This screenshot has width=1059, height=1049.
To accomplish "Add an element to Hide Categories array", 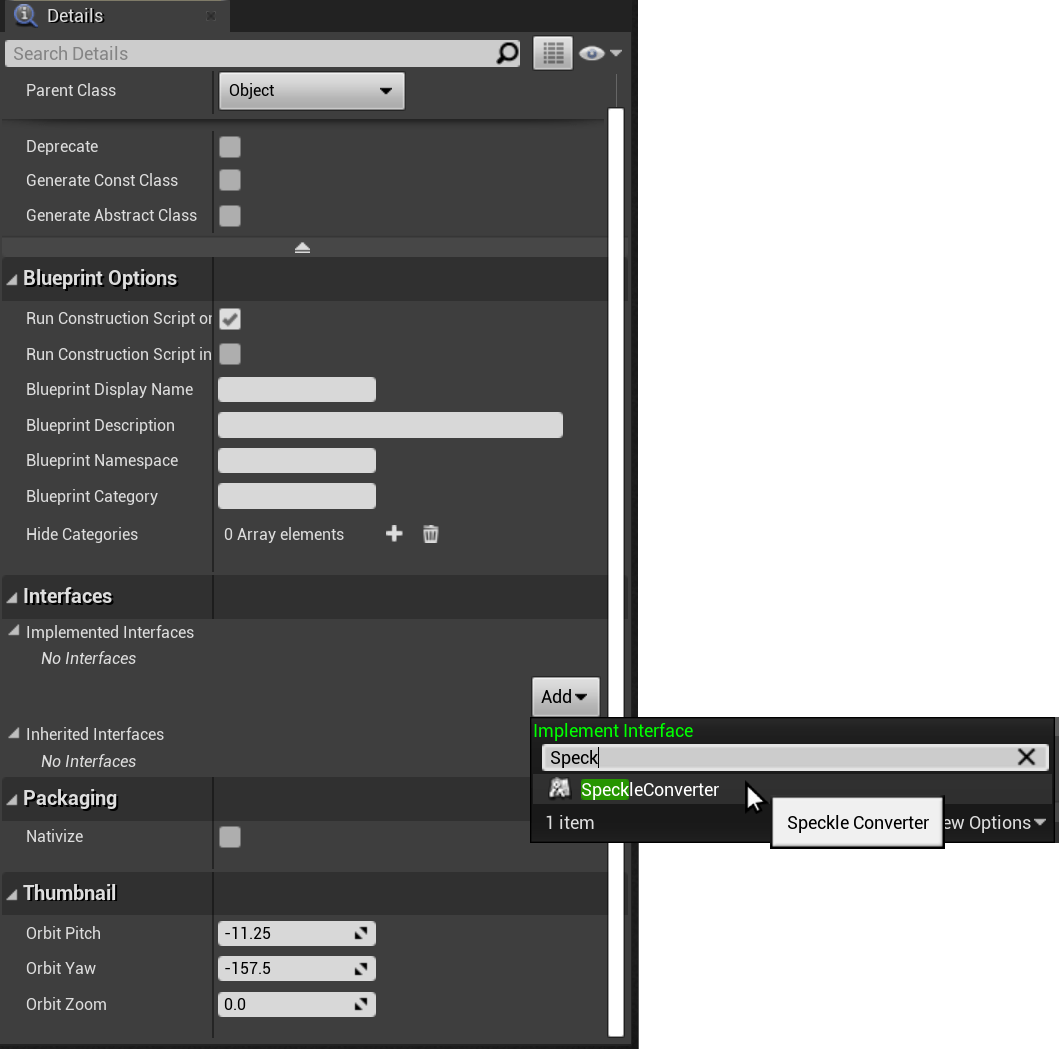I will tap(394, 534).
